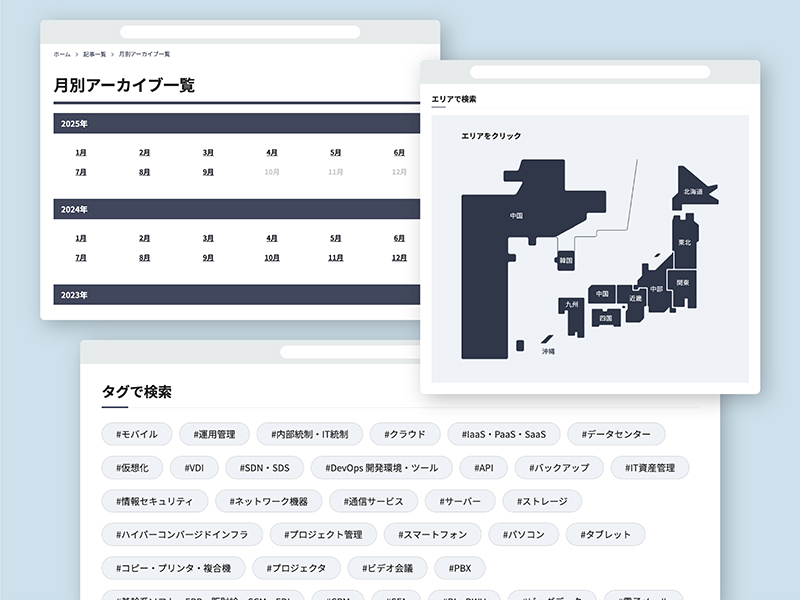Click the 北海道 region on map
This screenshot has width=800, height=600.
(693, 189)
